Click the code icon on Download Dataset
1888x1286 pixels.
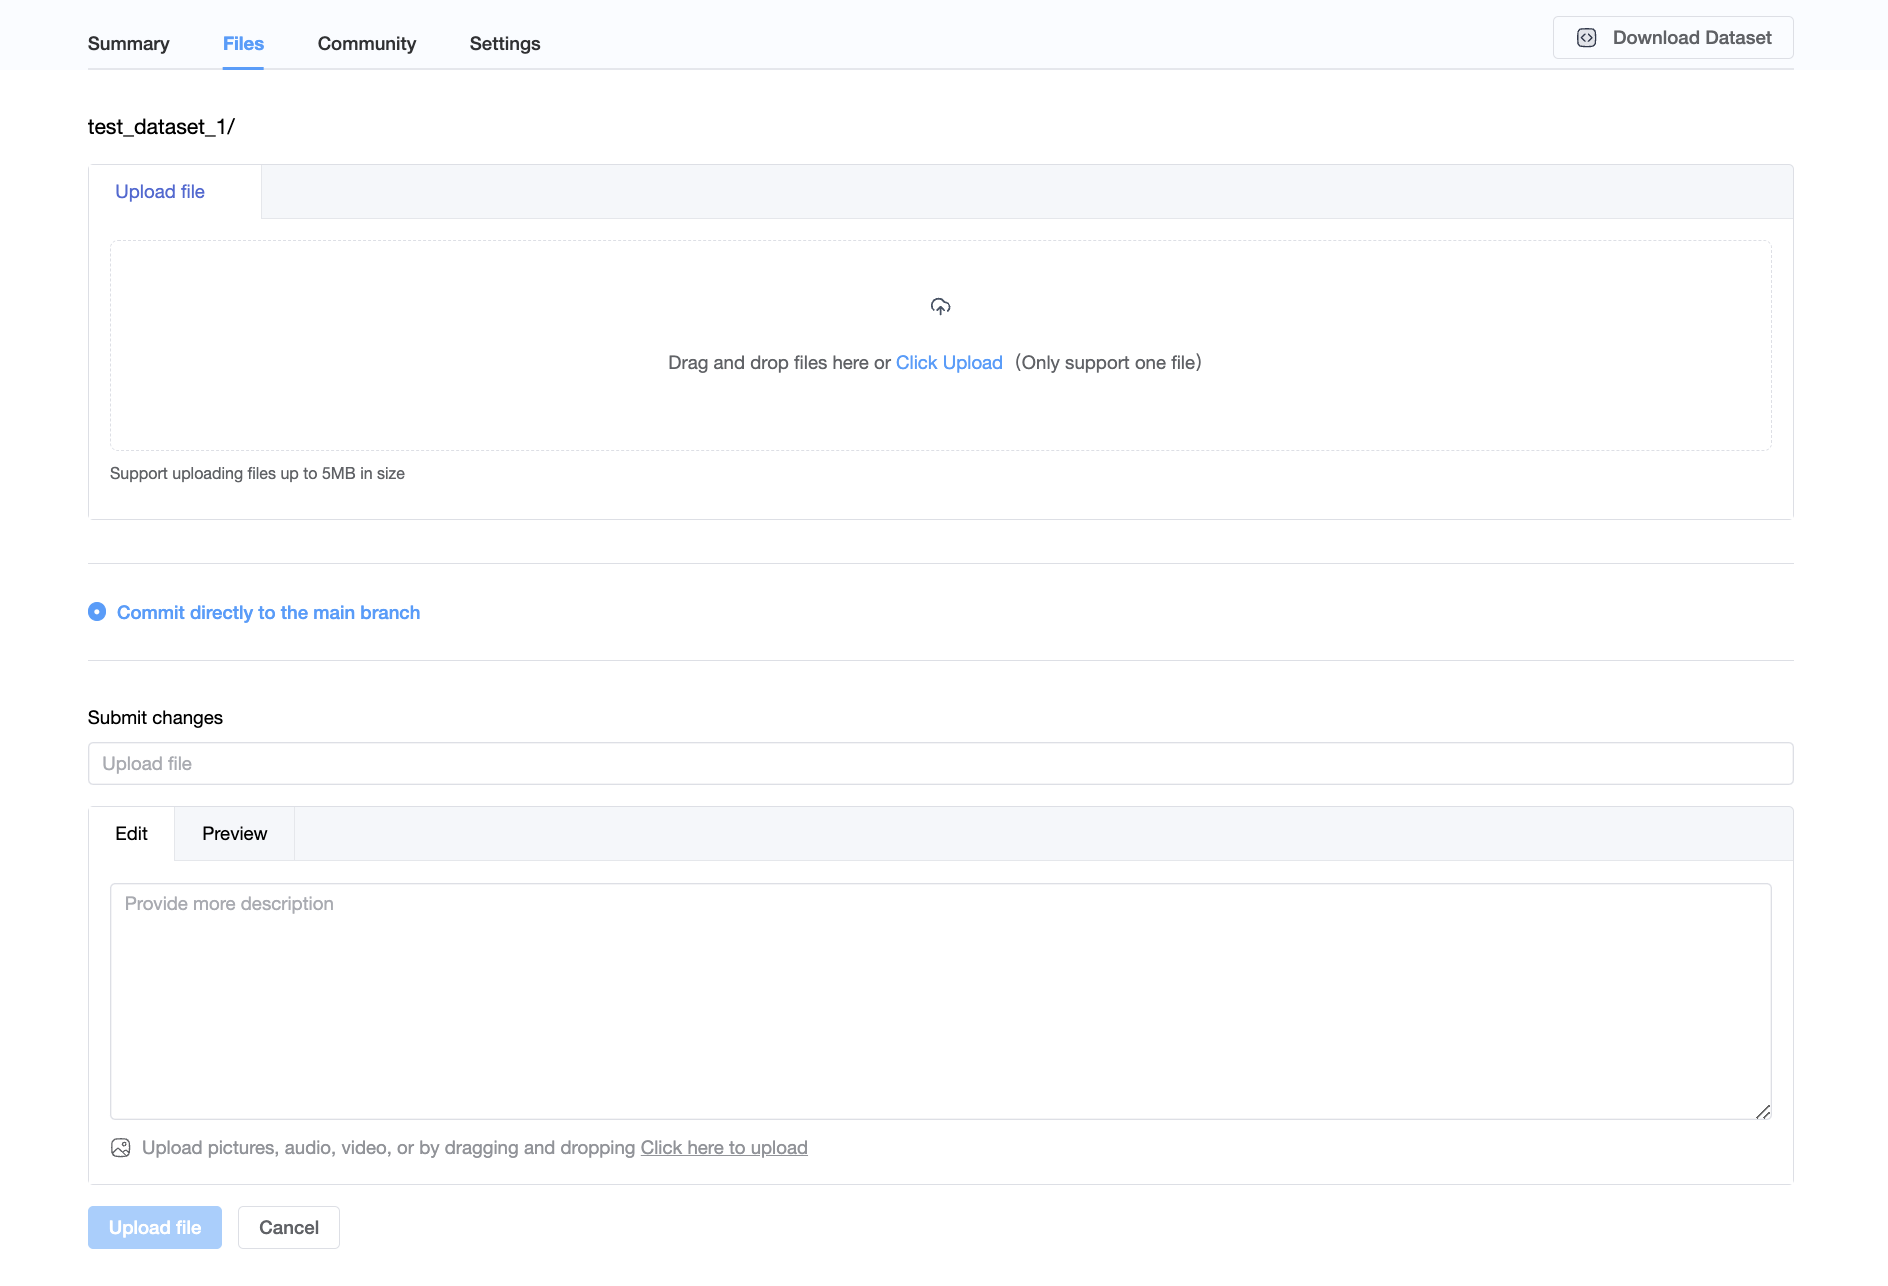[x=1586, y=38]
